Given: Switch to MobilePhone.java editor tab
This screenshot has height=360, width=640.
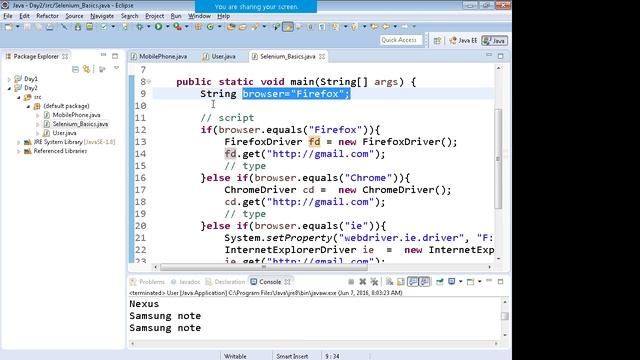Looking at the screenshot, I should point(159,56).
